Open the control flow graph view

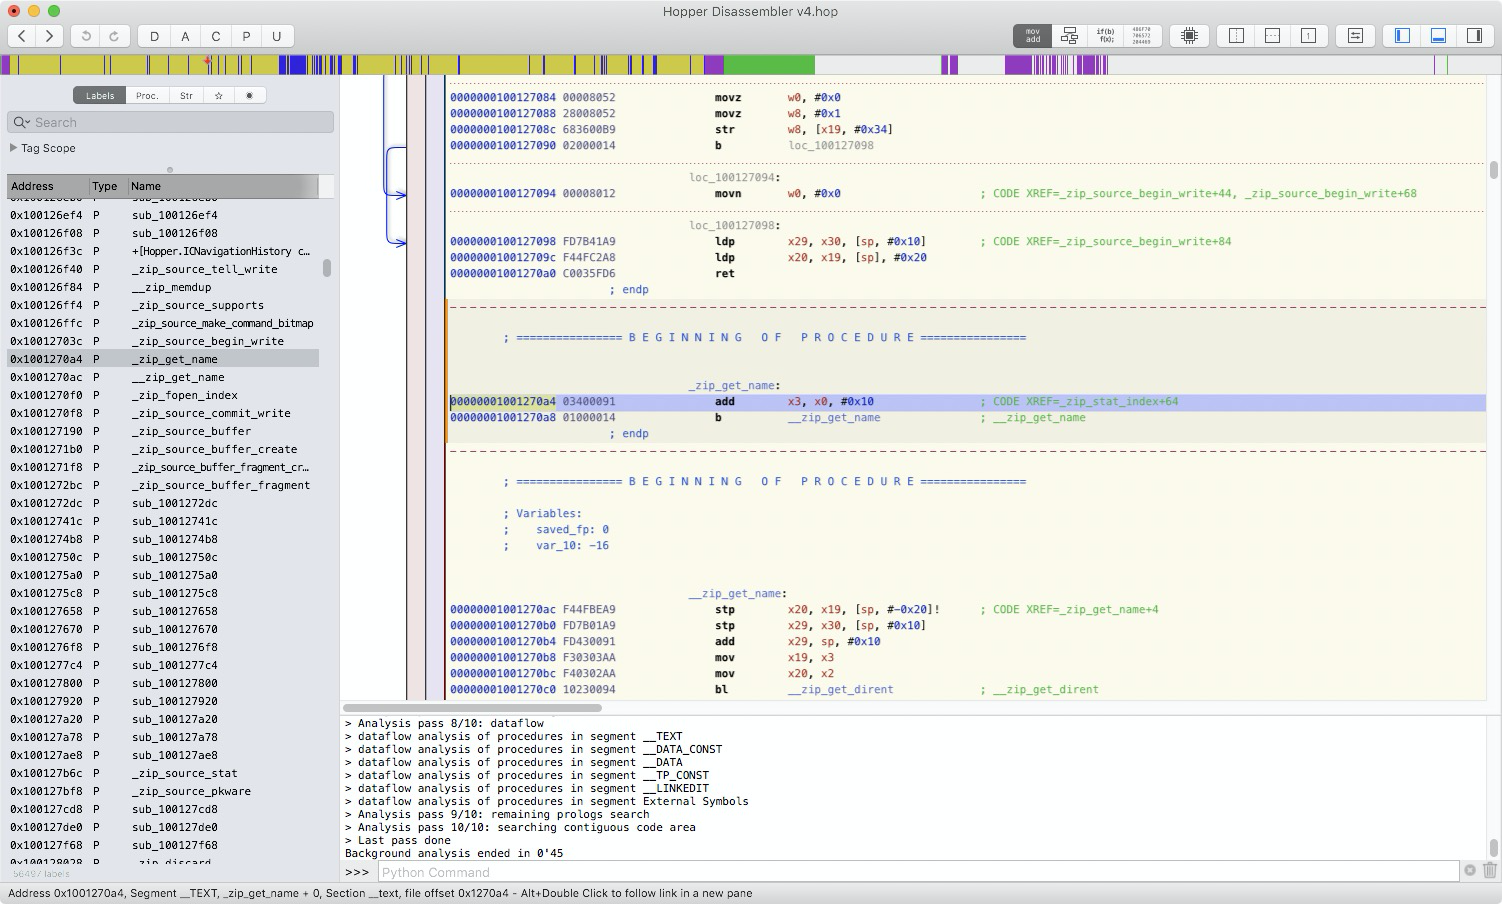(x=1068, y=35)
